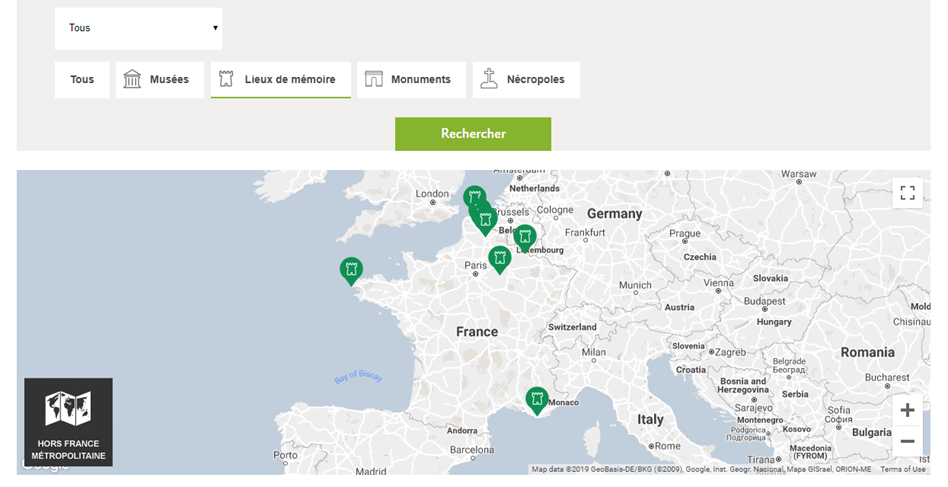Open the Hors France Métropolitaine map
Image resolution: width=948 pixels, height=487 pixels.
click(x=68, y=422)
